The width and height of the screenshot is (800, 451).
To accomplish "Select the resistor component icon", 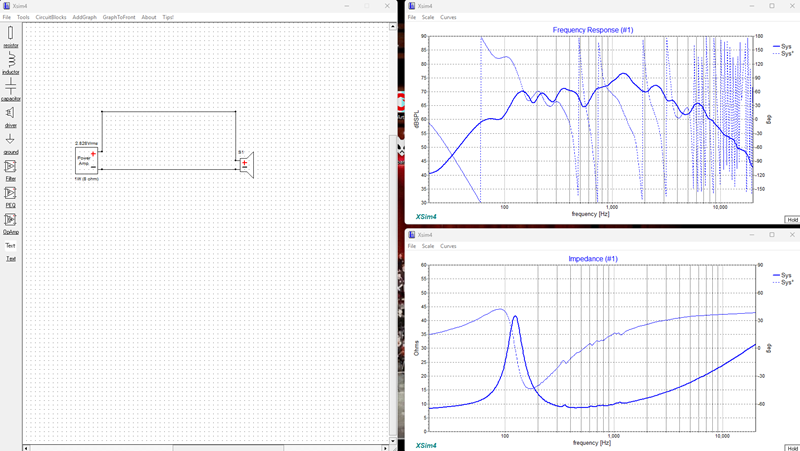I will point(10,34).
